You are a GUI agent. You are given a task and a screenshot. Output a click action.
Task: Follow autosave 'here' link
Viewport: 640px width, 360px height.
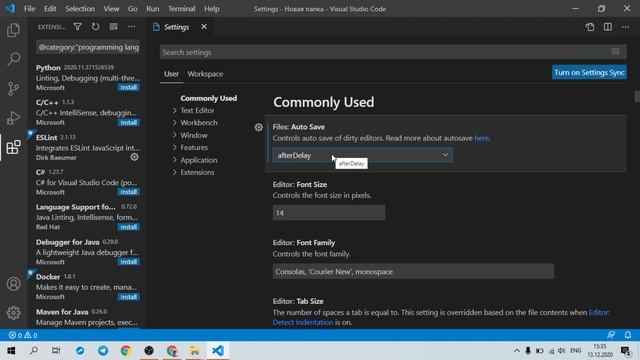[481, 138]
